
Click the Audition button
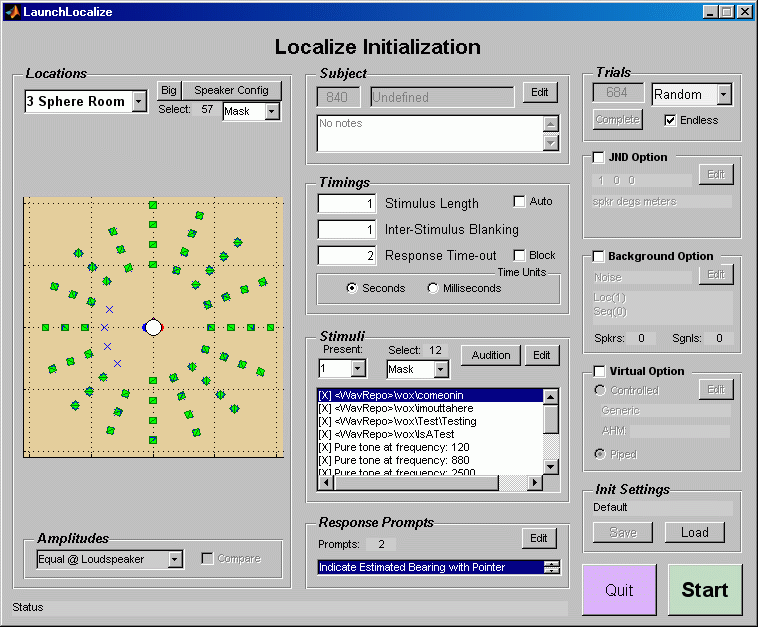click(491, 355)
